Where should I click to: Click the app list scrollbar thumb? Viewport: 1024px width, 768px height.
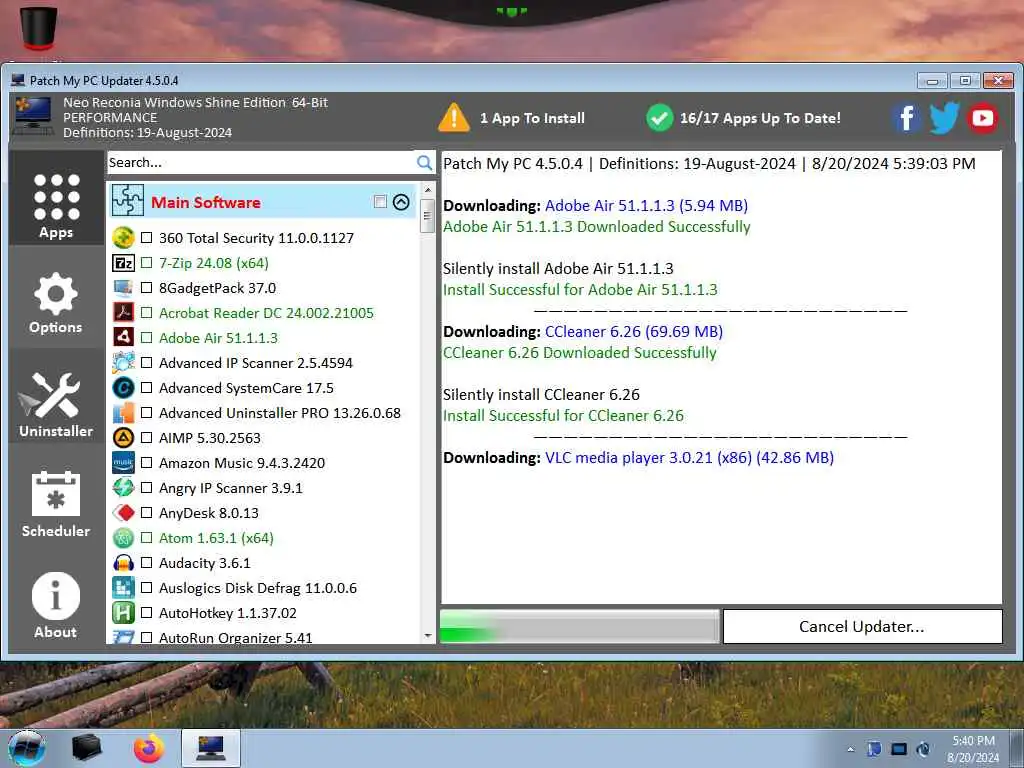428,216
